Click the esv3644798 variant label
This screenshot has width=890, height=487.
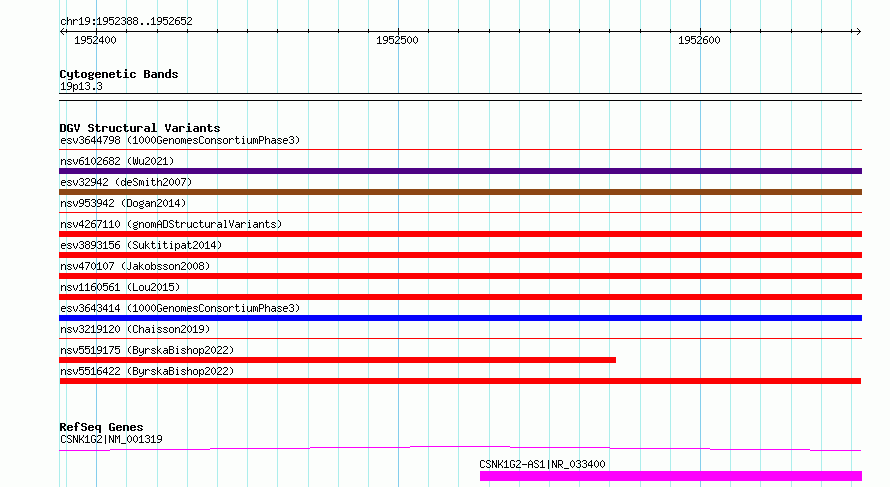pos(180,140)
